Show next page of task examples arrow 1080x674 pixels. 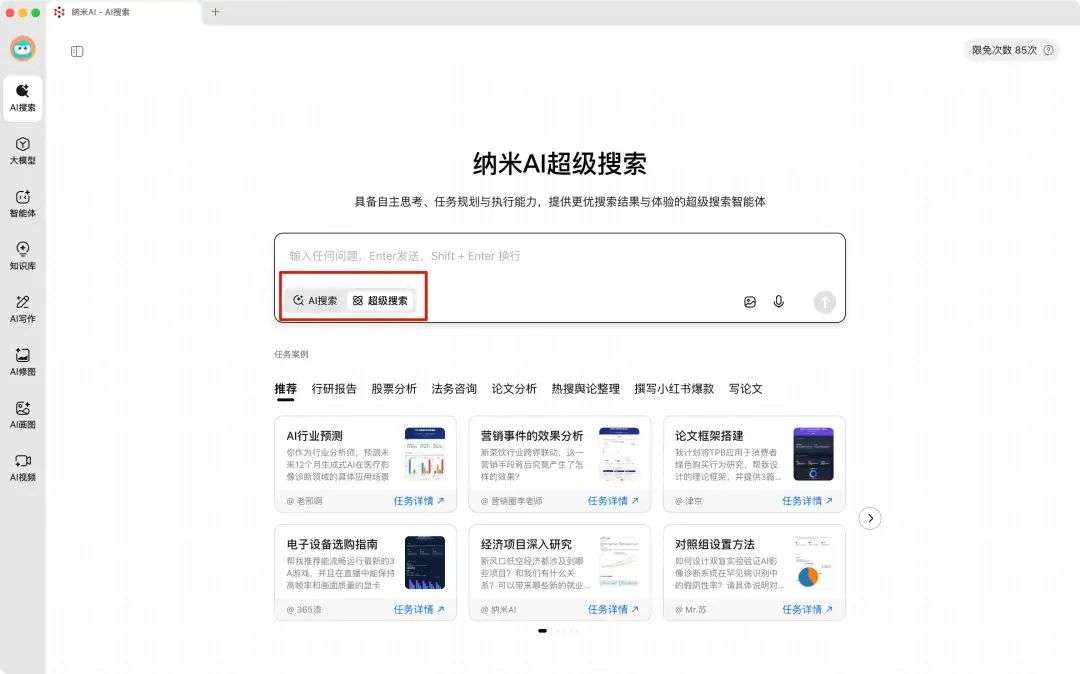870,518
